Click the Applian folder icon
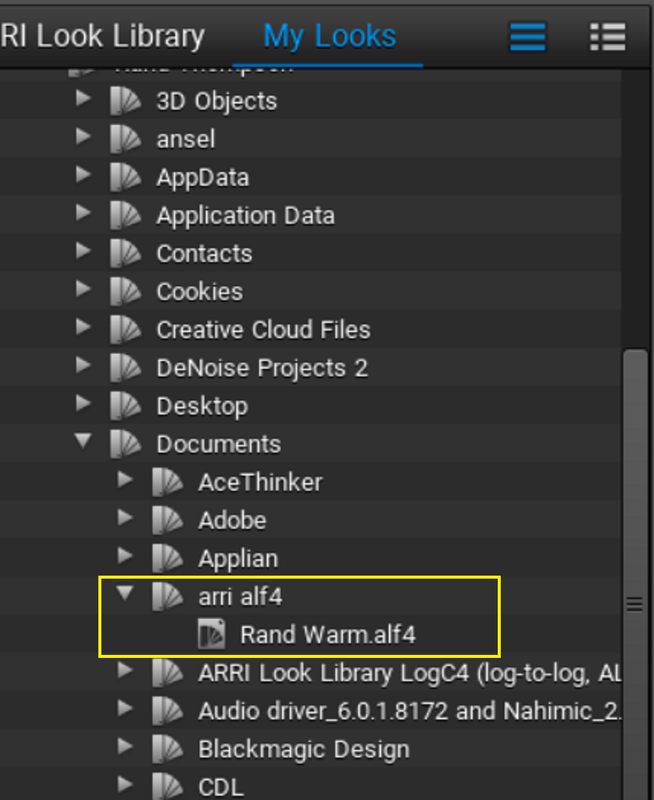This screenshot has width=654, height=800. [x=167, y=558]
